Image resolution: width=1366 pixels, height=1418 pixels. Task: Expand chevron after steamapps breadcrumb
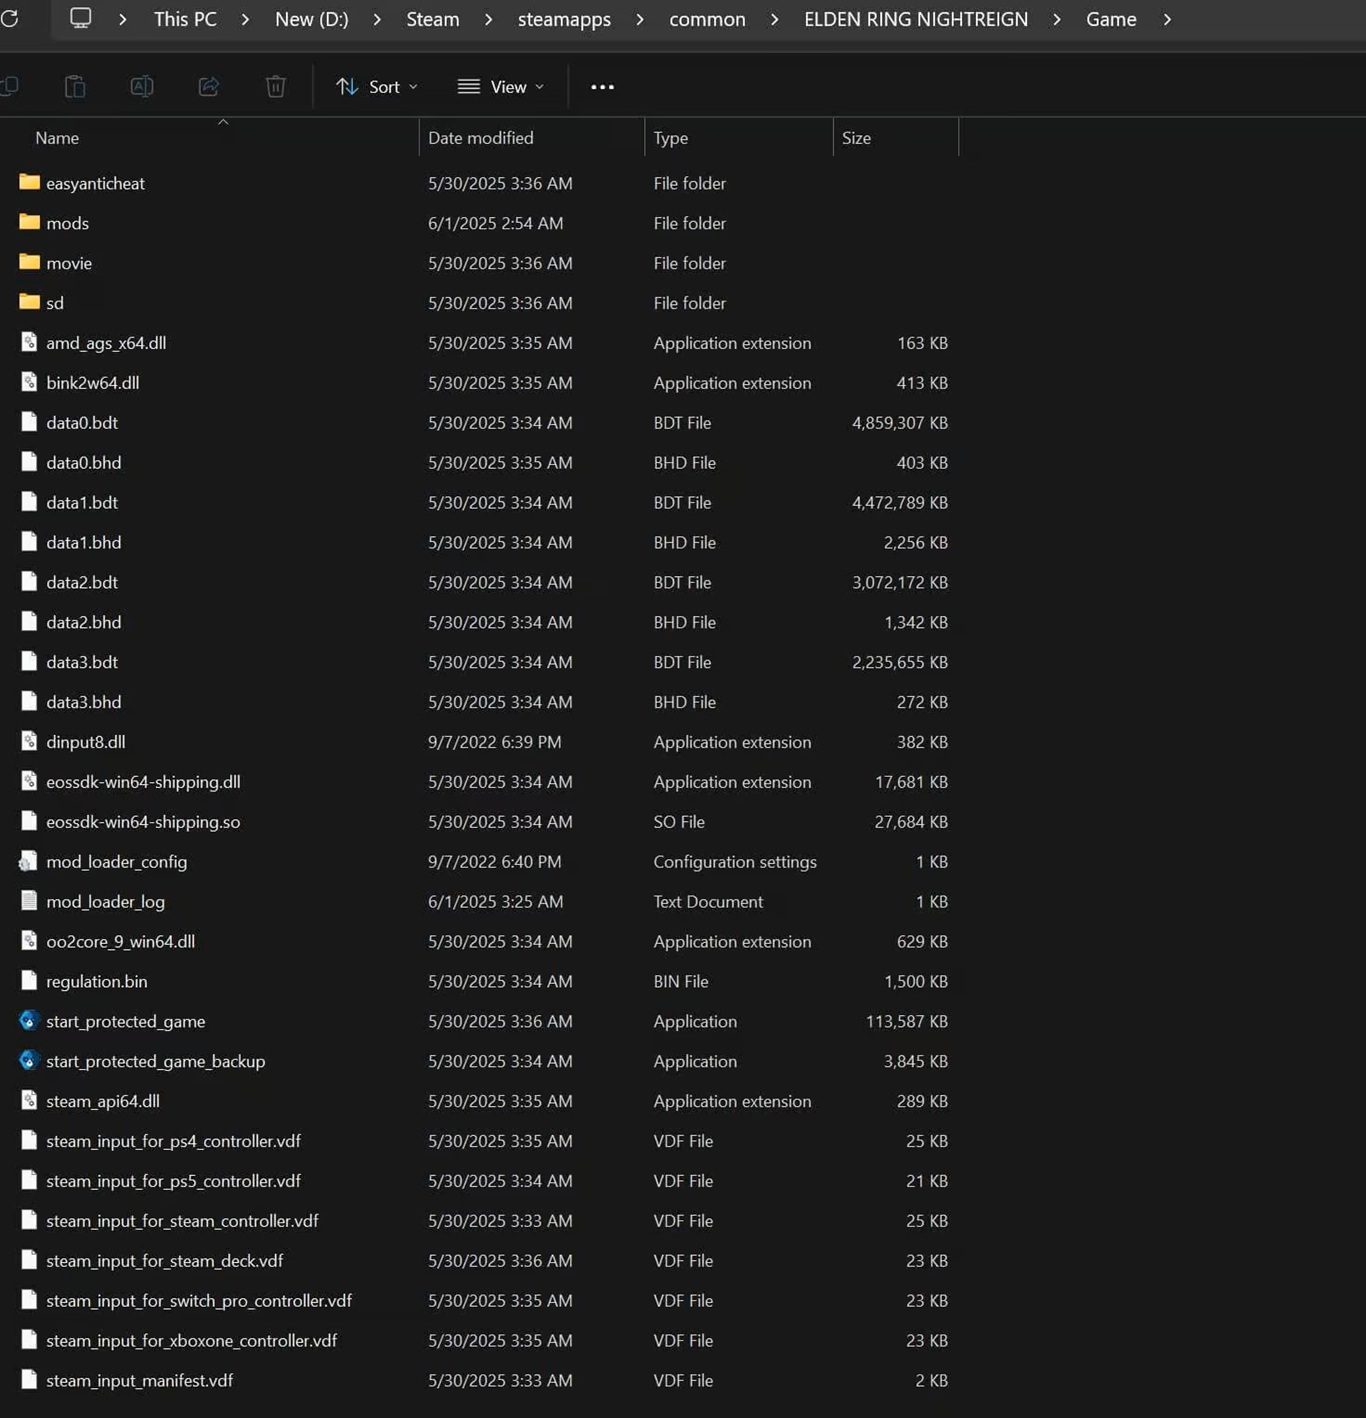tap(640, 19)
